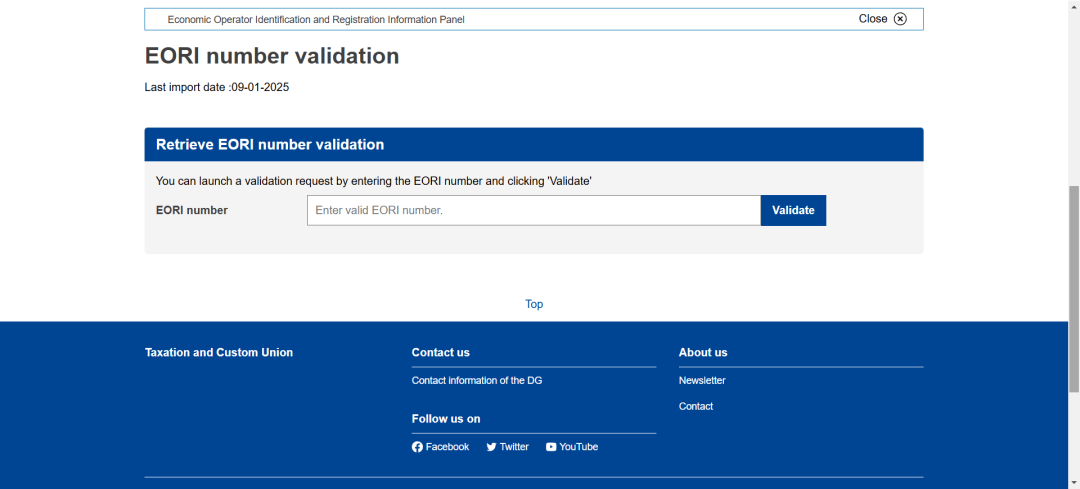Screen dimensions: 1080x489
Task: Follow the Facebook text link
Action: coord(448,447)
